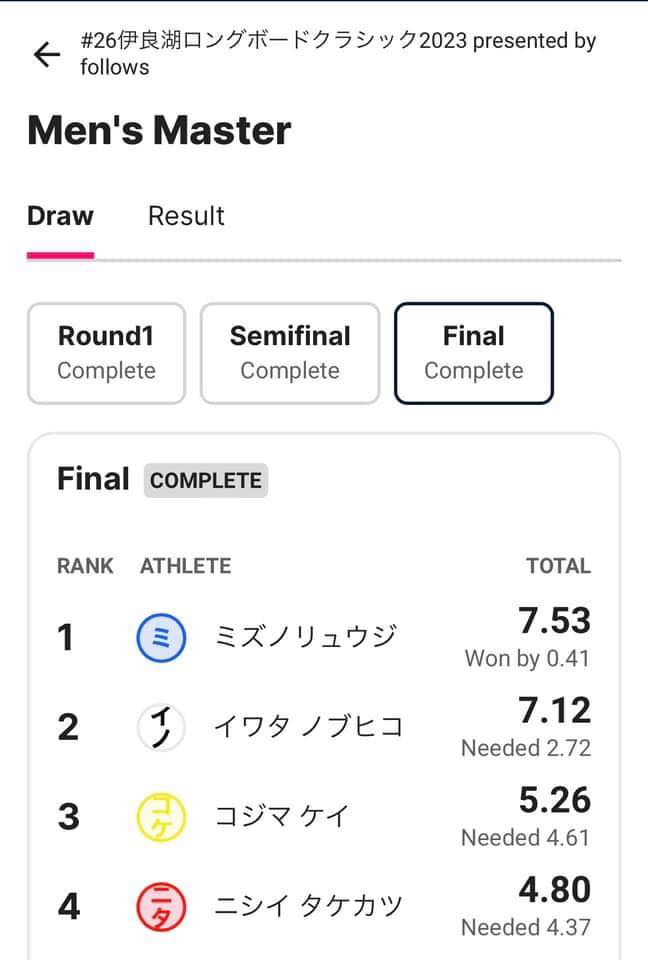
Task: Tap athlete name ミズノリュウジ
Action: (x=306, y=637)
